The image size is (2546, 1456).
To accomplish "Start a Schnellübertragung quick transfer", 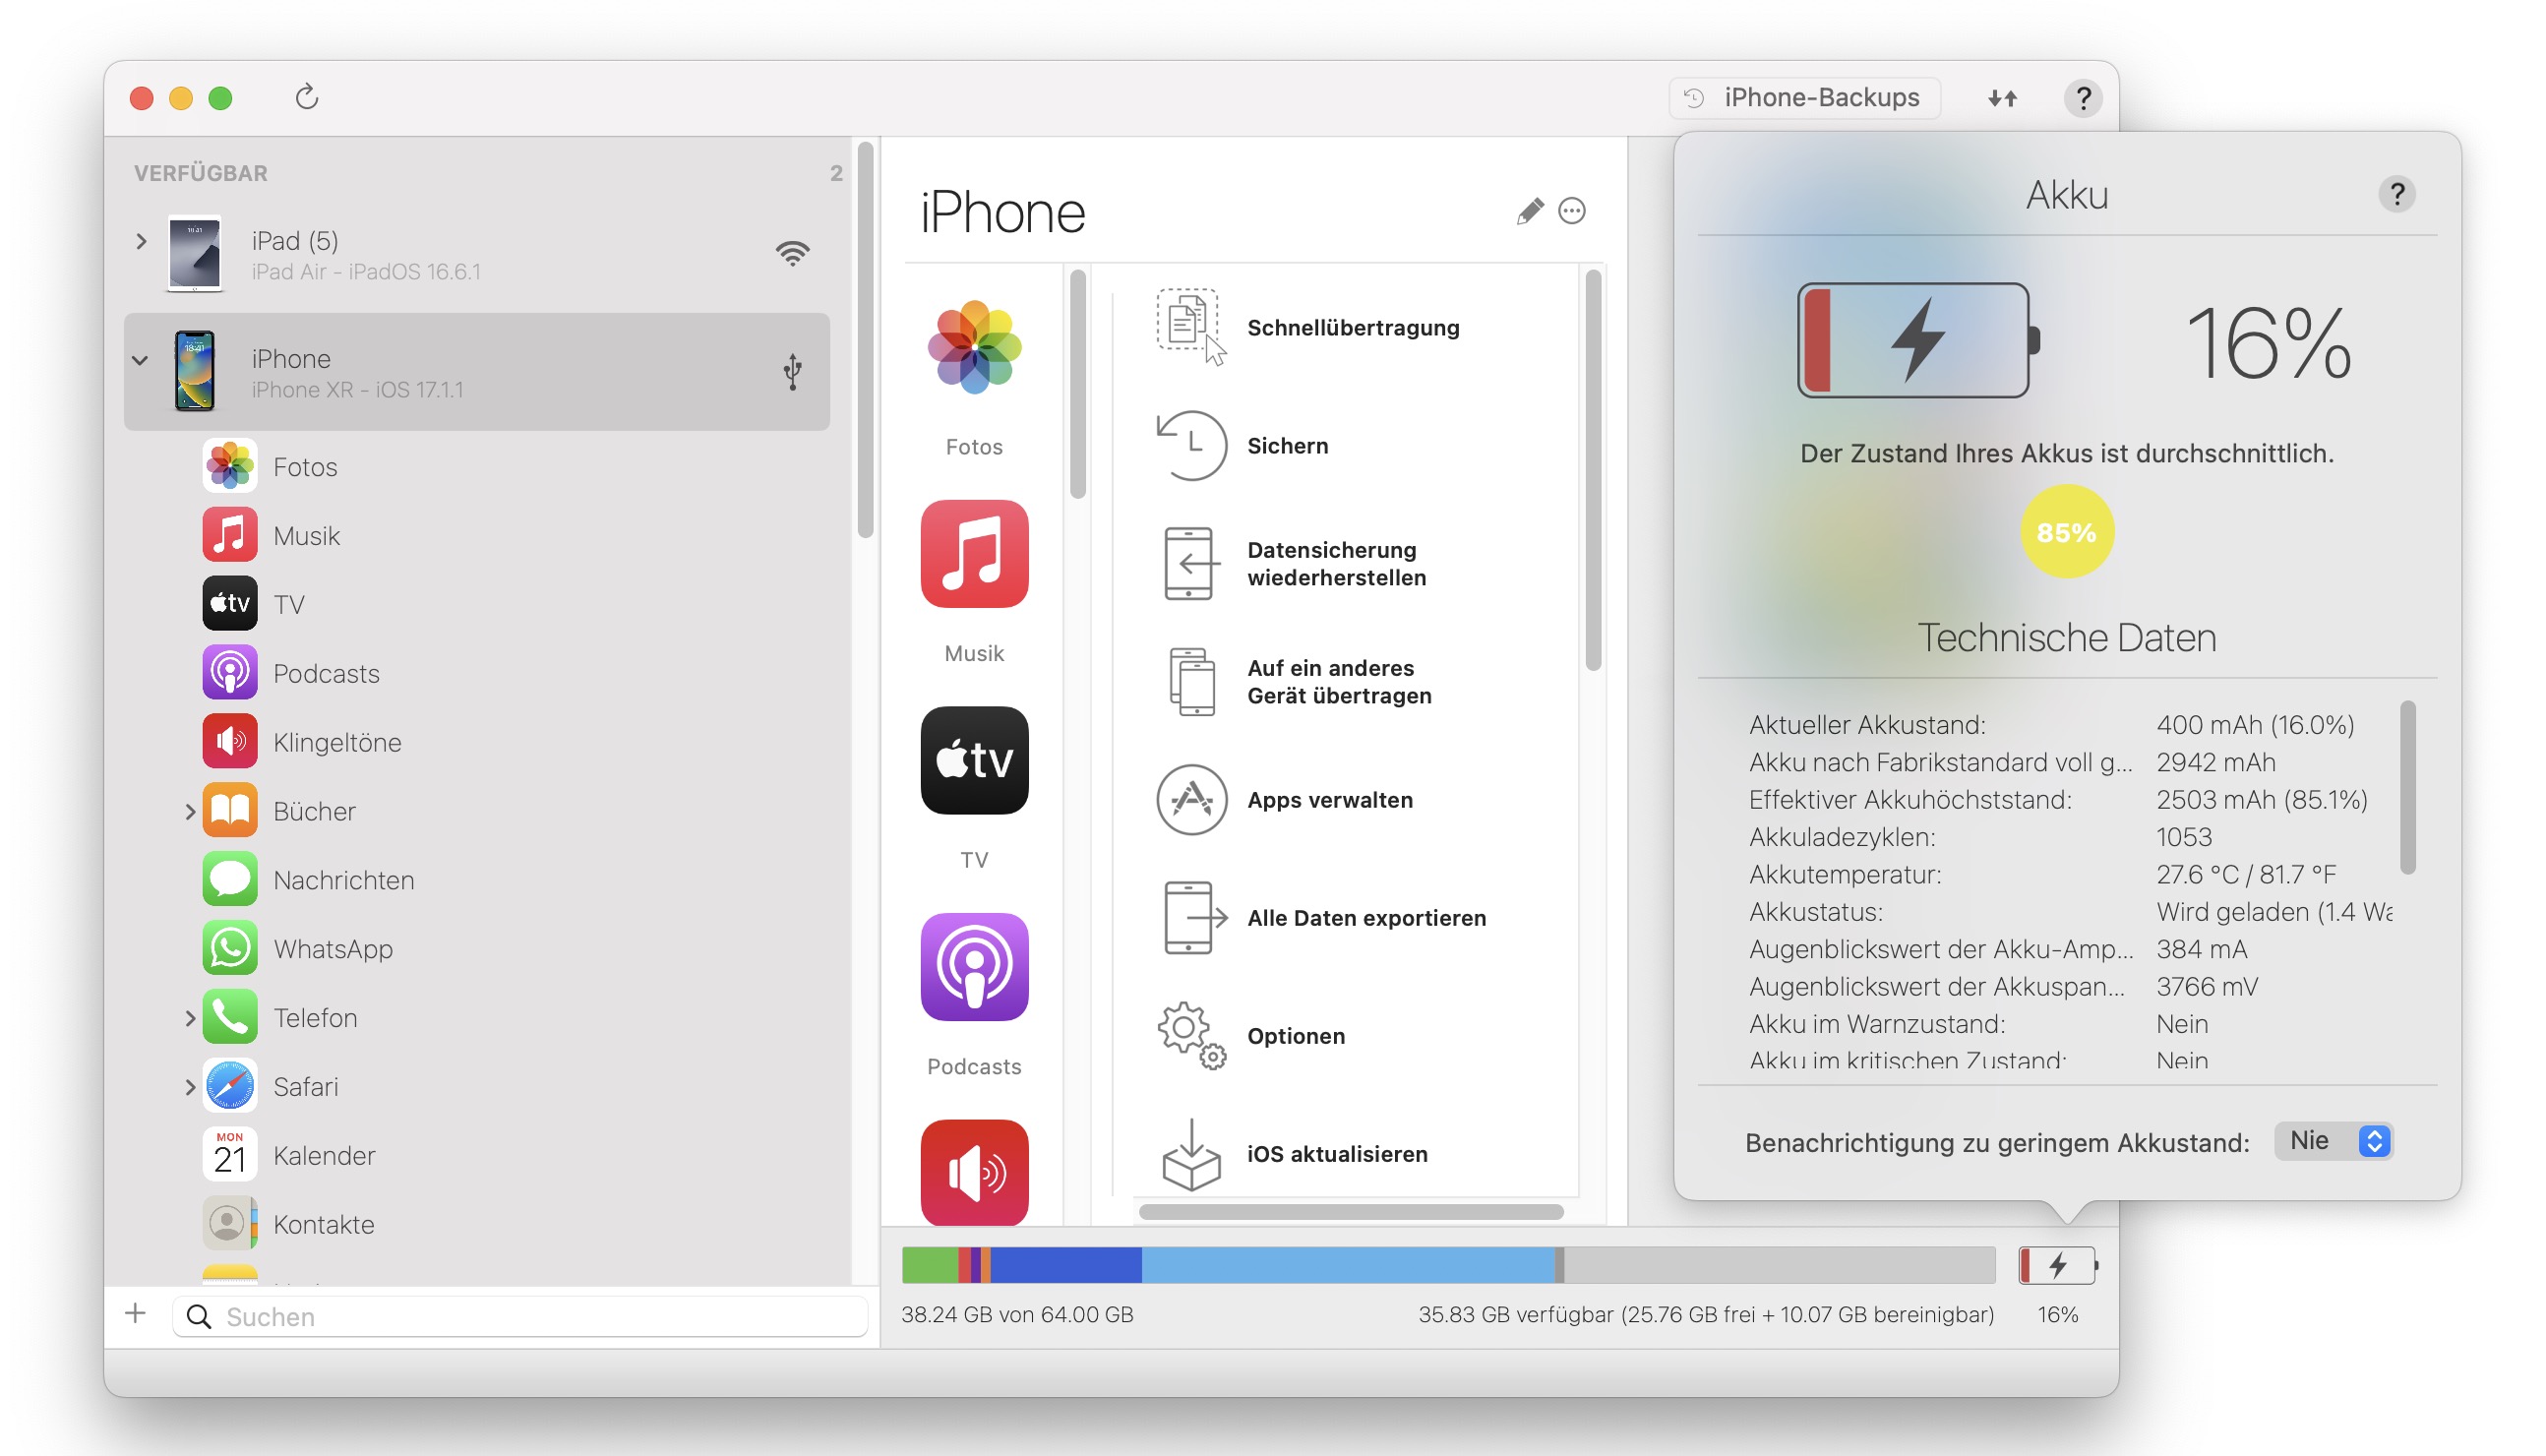I will [x=1352, y=327].
